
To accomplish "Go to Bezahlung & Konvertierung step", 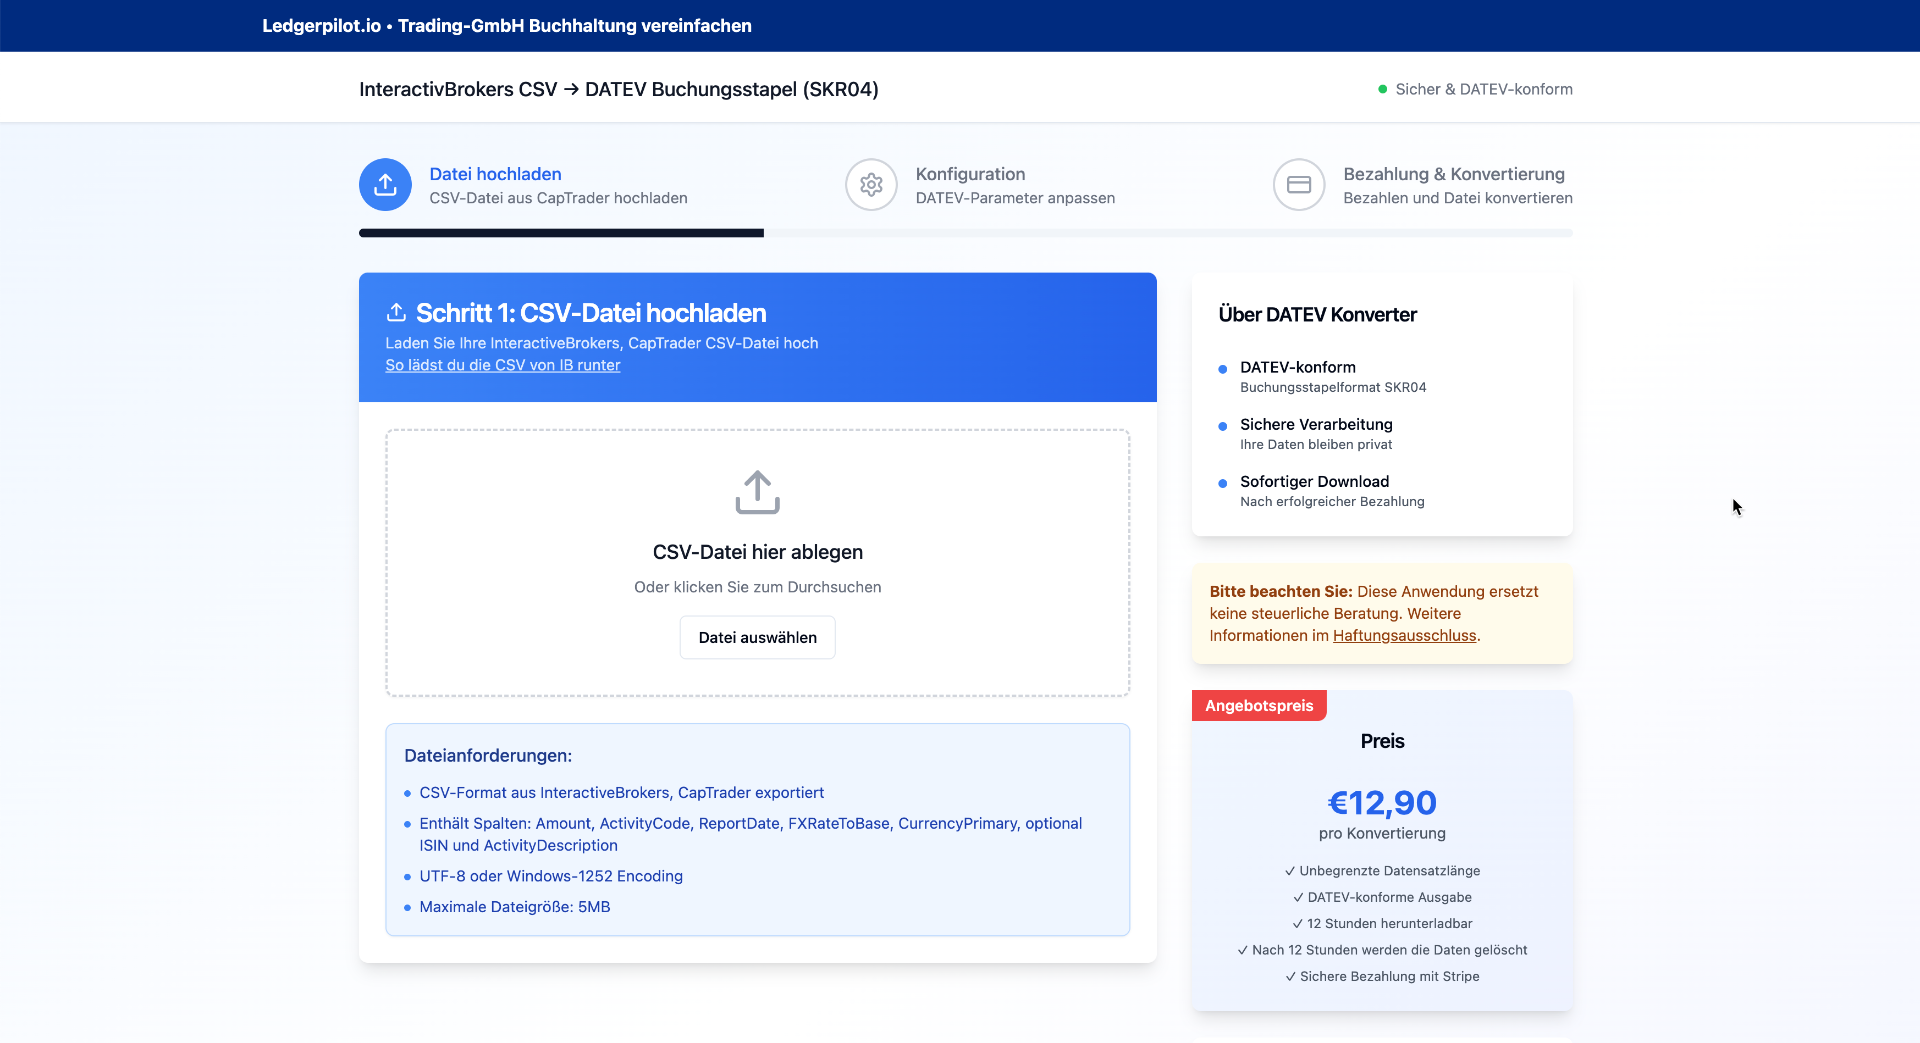I will point(1453,174).
